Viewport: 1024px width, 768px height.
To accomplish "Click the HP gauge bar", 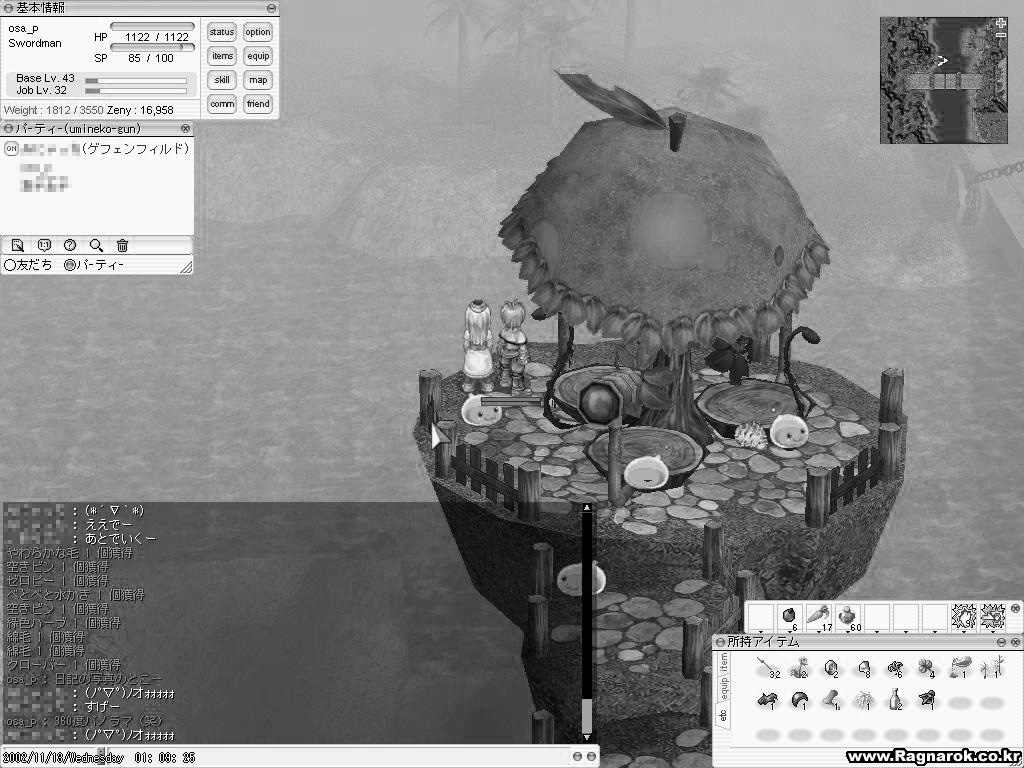I will tap(152, 26).
